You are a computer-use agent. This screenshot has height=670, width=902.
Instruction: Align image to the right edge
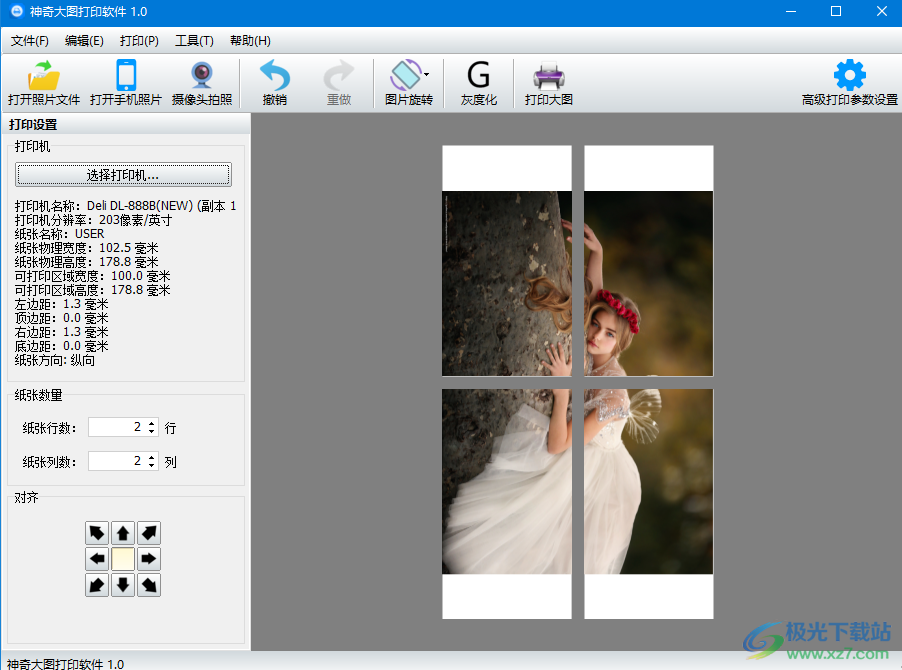click(x=149, y=559)
